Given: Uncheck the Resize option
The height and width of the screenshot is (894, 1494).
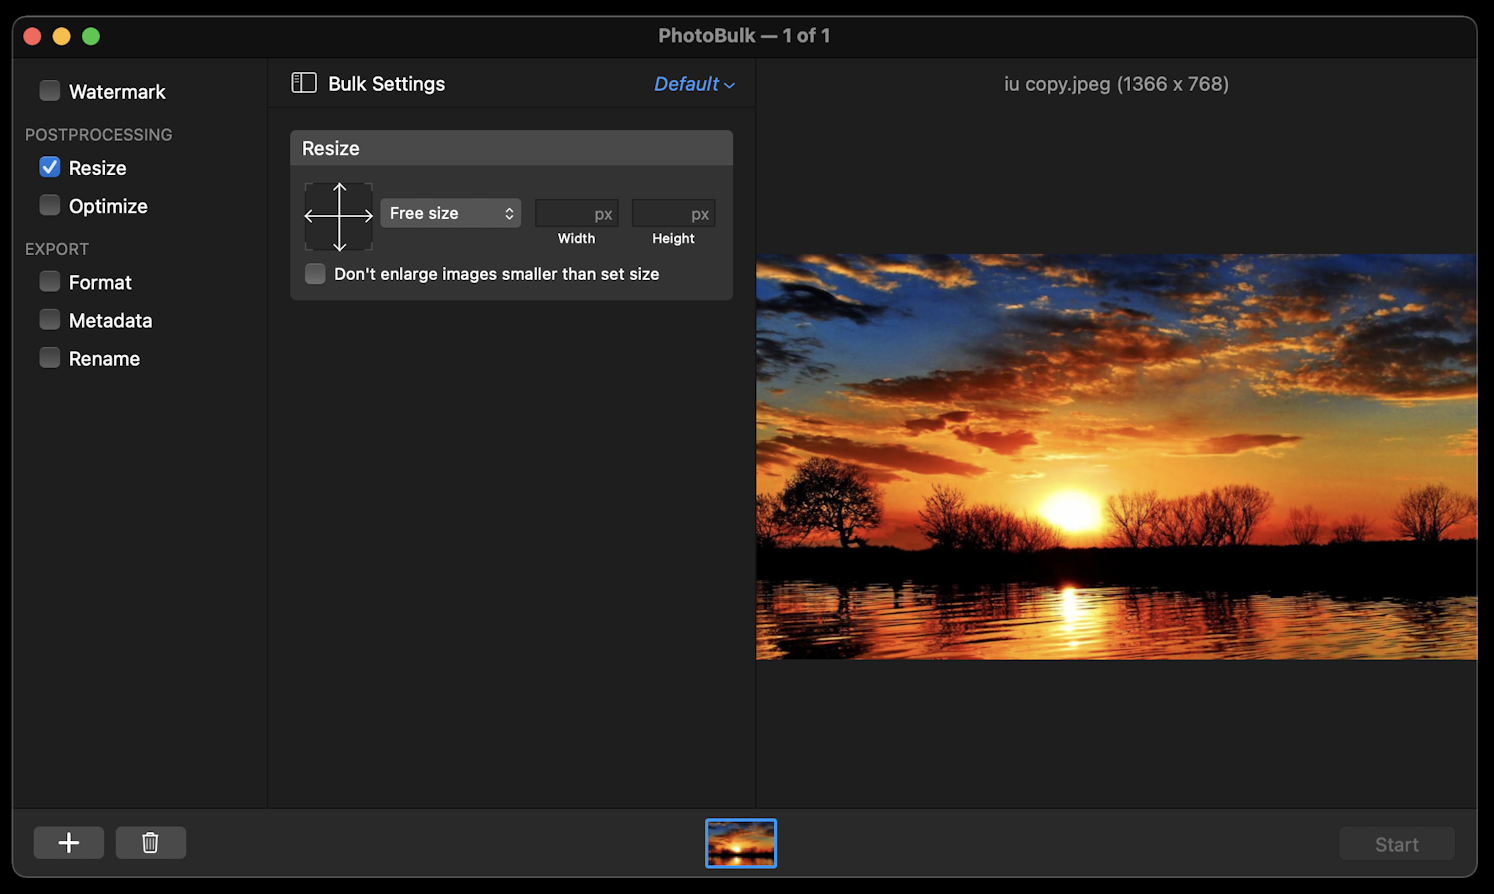Looking at the screenshot, I should point(49,167).
